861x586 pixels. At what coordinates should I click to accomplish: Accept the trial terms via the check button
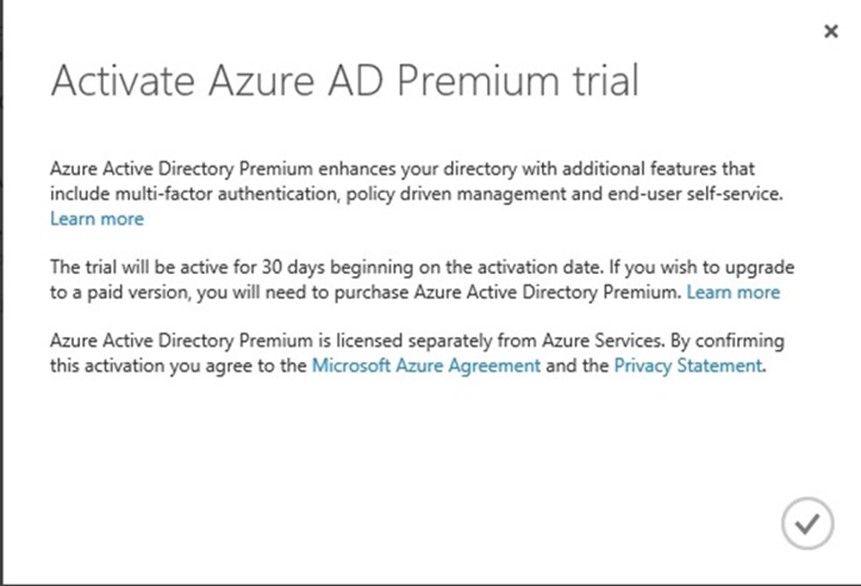tap(807, 523)
